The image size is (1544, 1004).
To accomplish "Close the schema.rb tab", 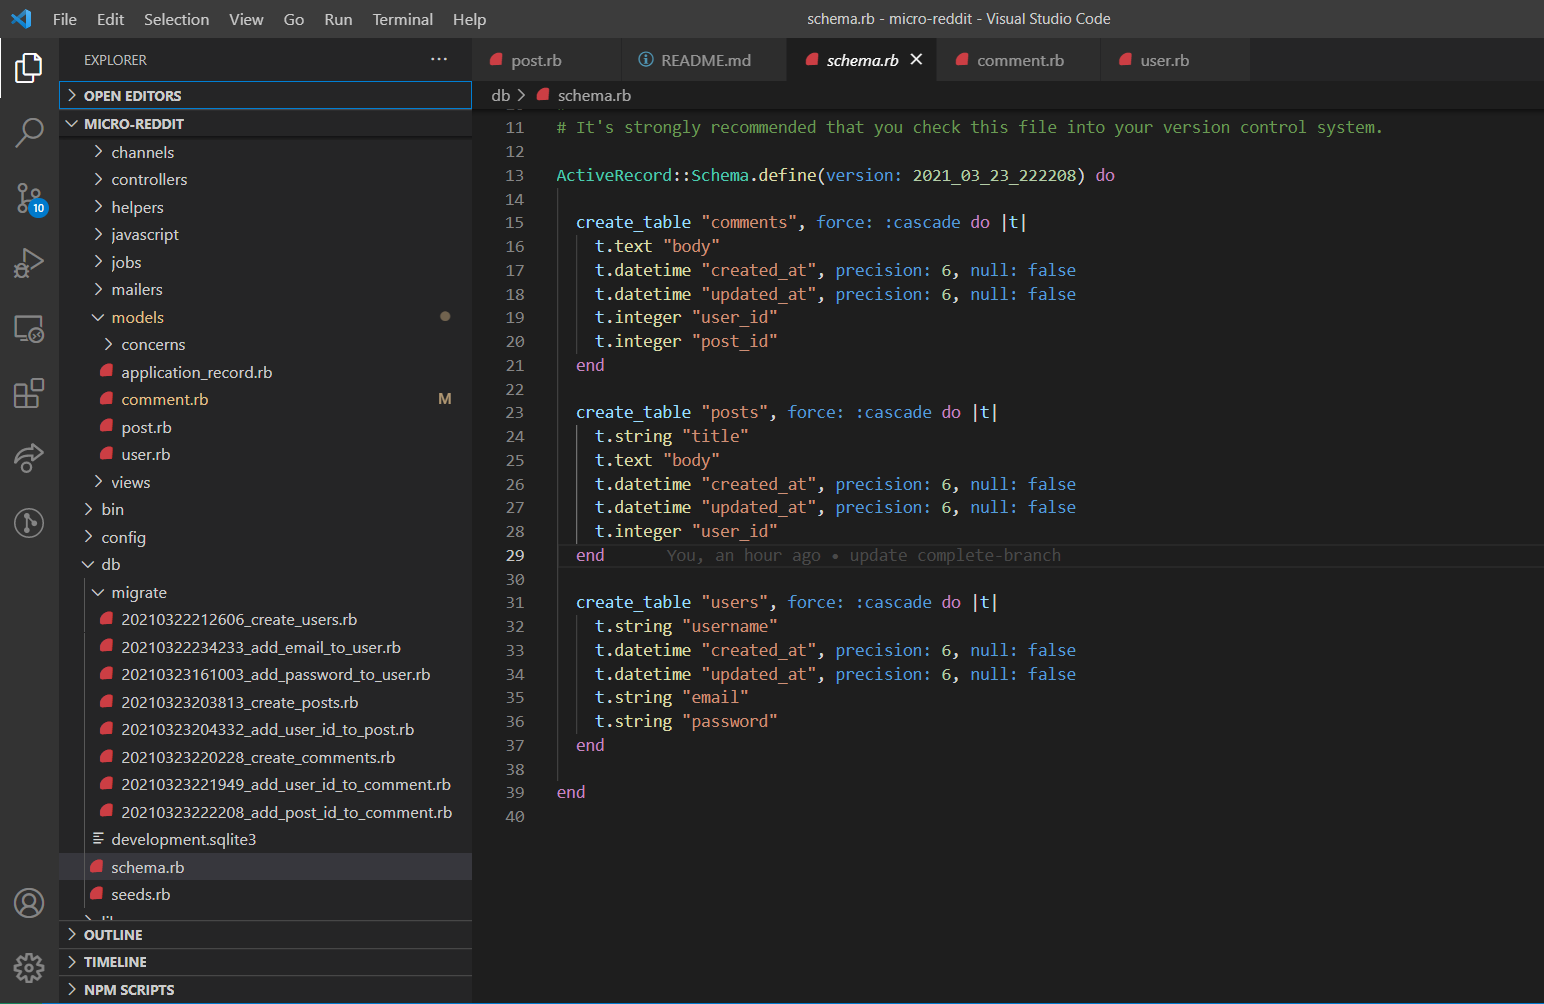I will point(916,60).
